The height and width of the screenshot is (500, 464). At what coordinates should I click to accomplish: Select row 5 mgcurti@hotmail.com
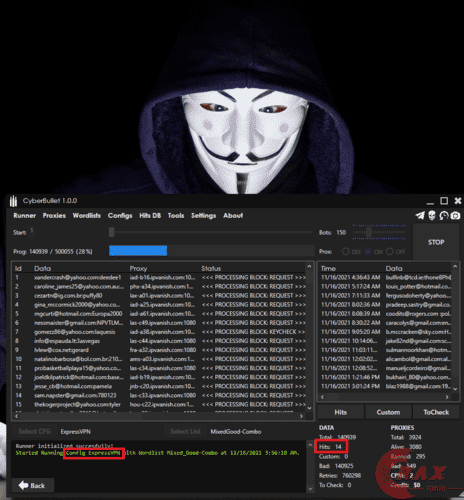pos(160,314)
